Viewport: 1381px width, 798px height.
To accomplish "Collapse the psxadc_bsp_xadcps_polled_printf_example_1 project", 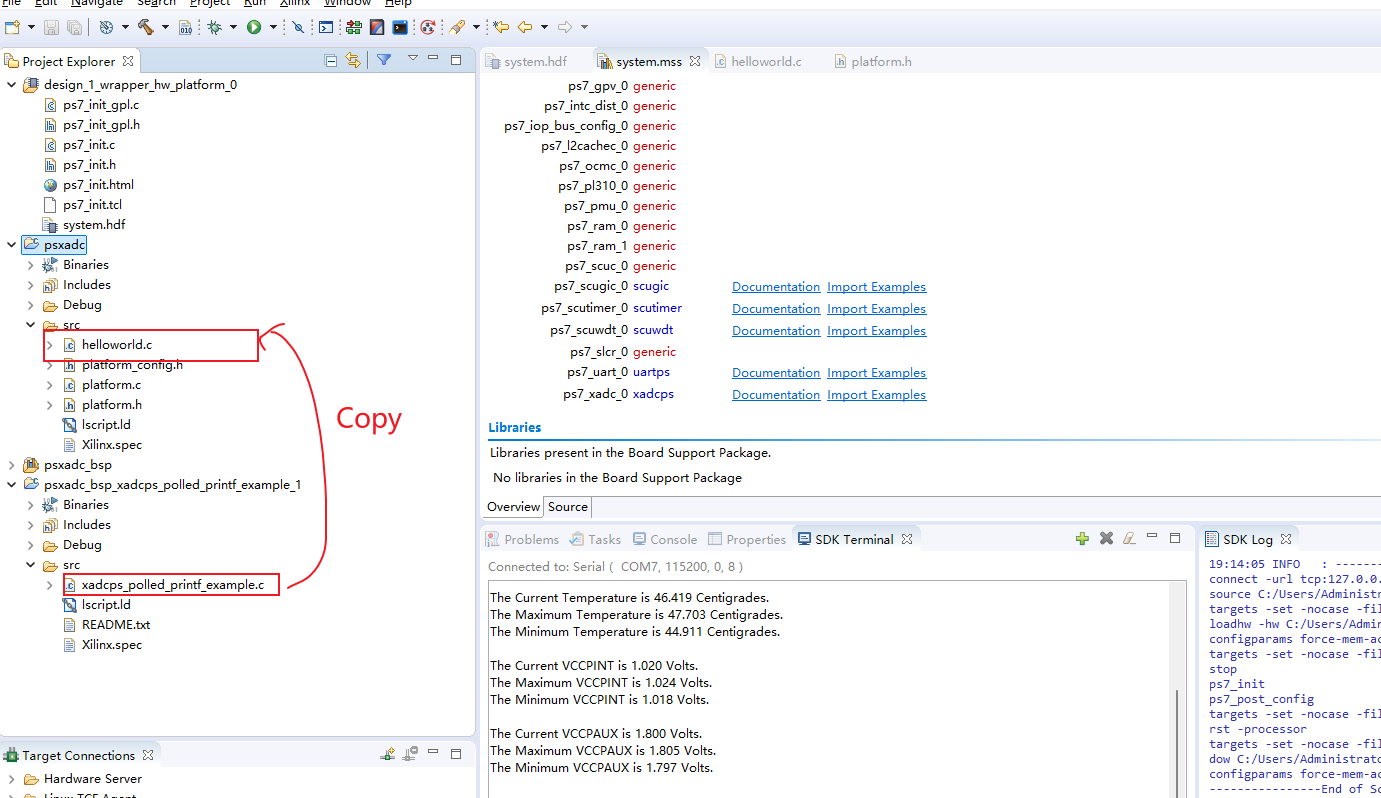I will [x=11, y=485].
